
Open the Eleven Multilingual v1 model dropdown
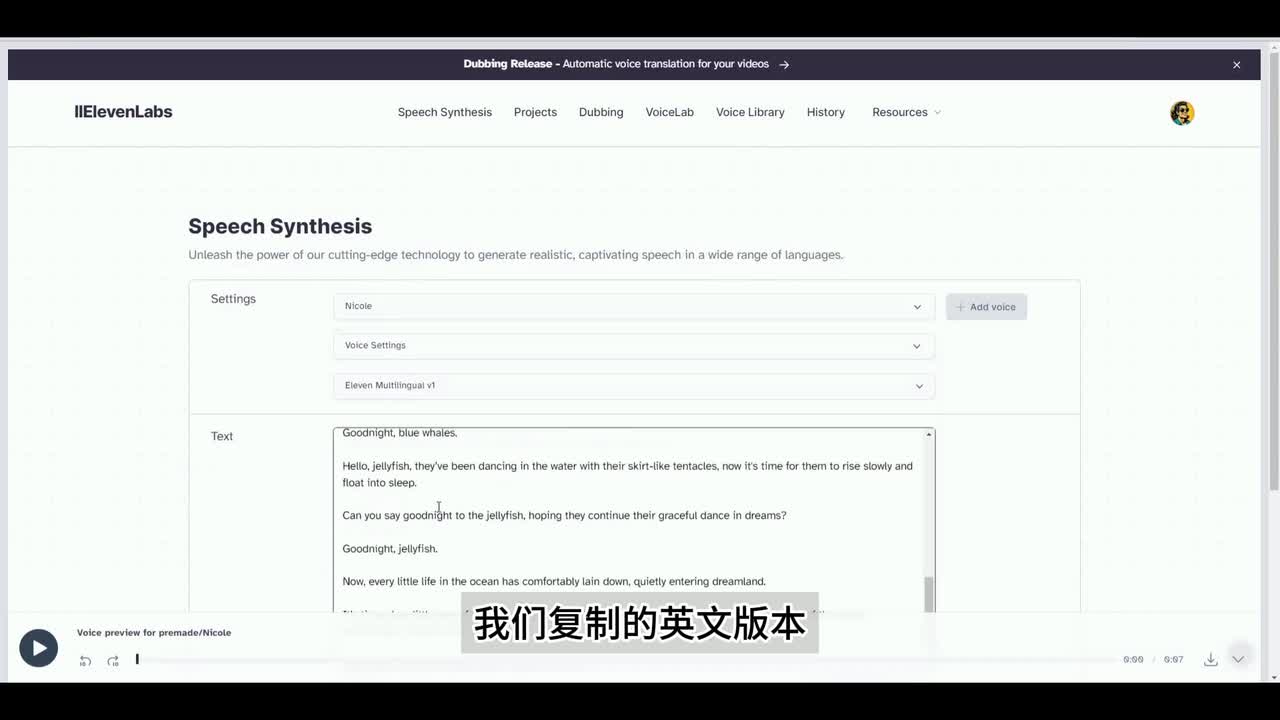click(633, 386)
